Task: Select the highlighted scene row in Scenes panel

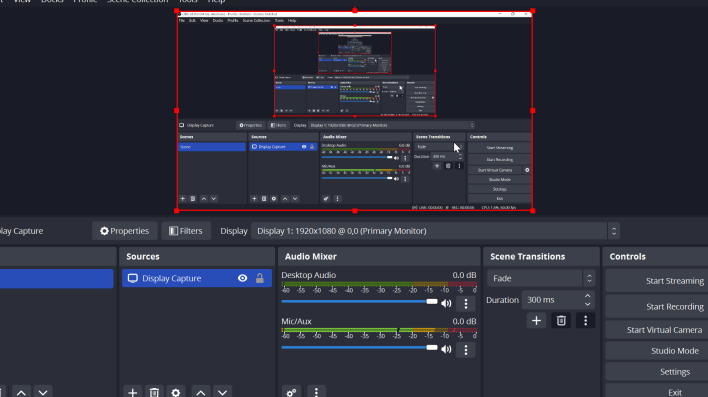Action: (x=56, y=278)
